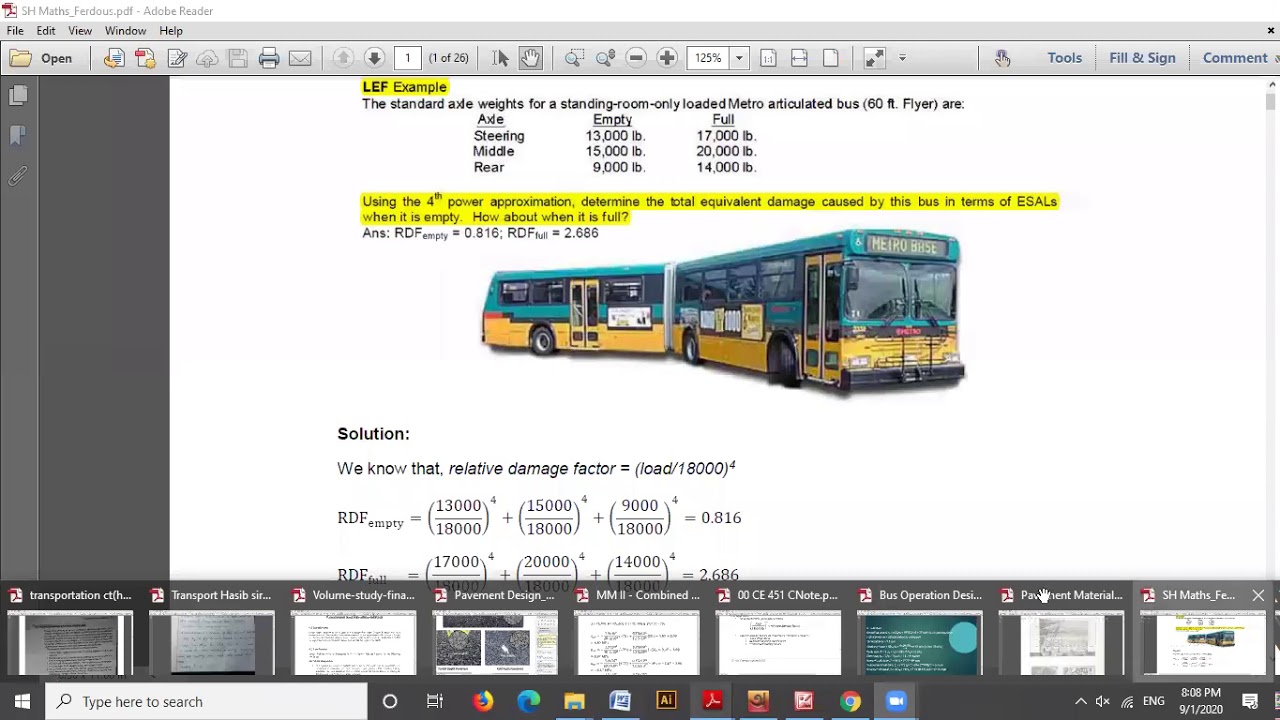The width and height of the screenshot is (1280, 720).
Task: Open Microsoft Word from the taskbar
Action: 620,701
